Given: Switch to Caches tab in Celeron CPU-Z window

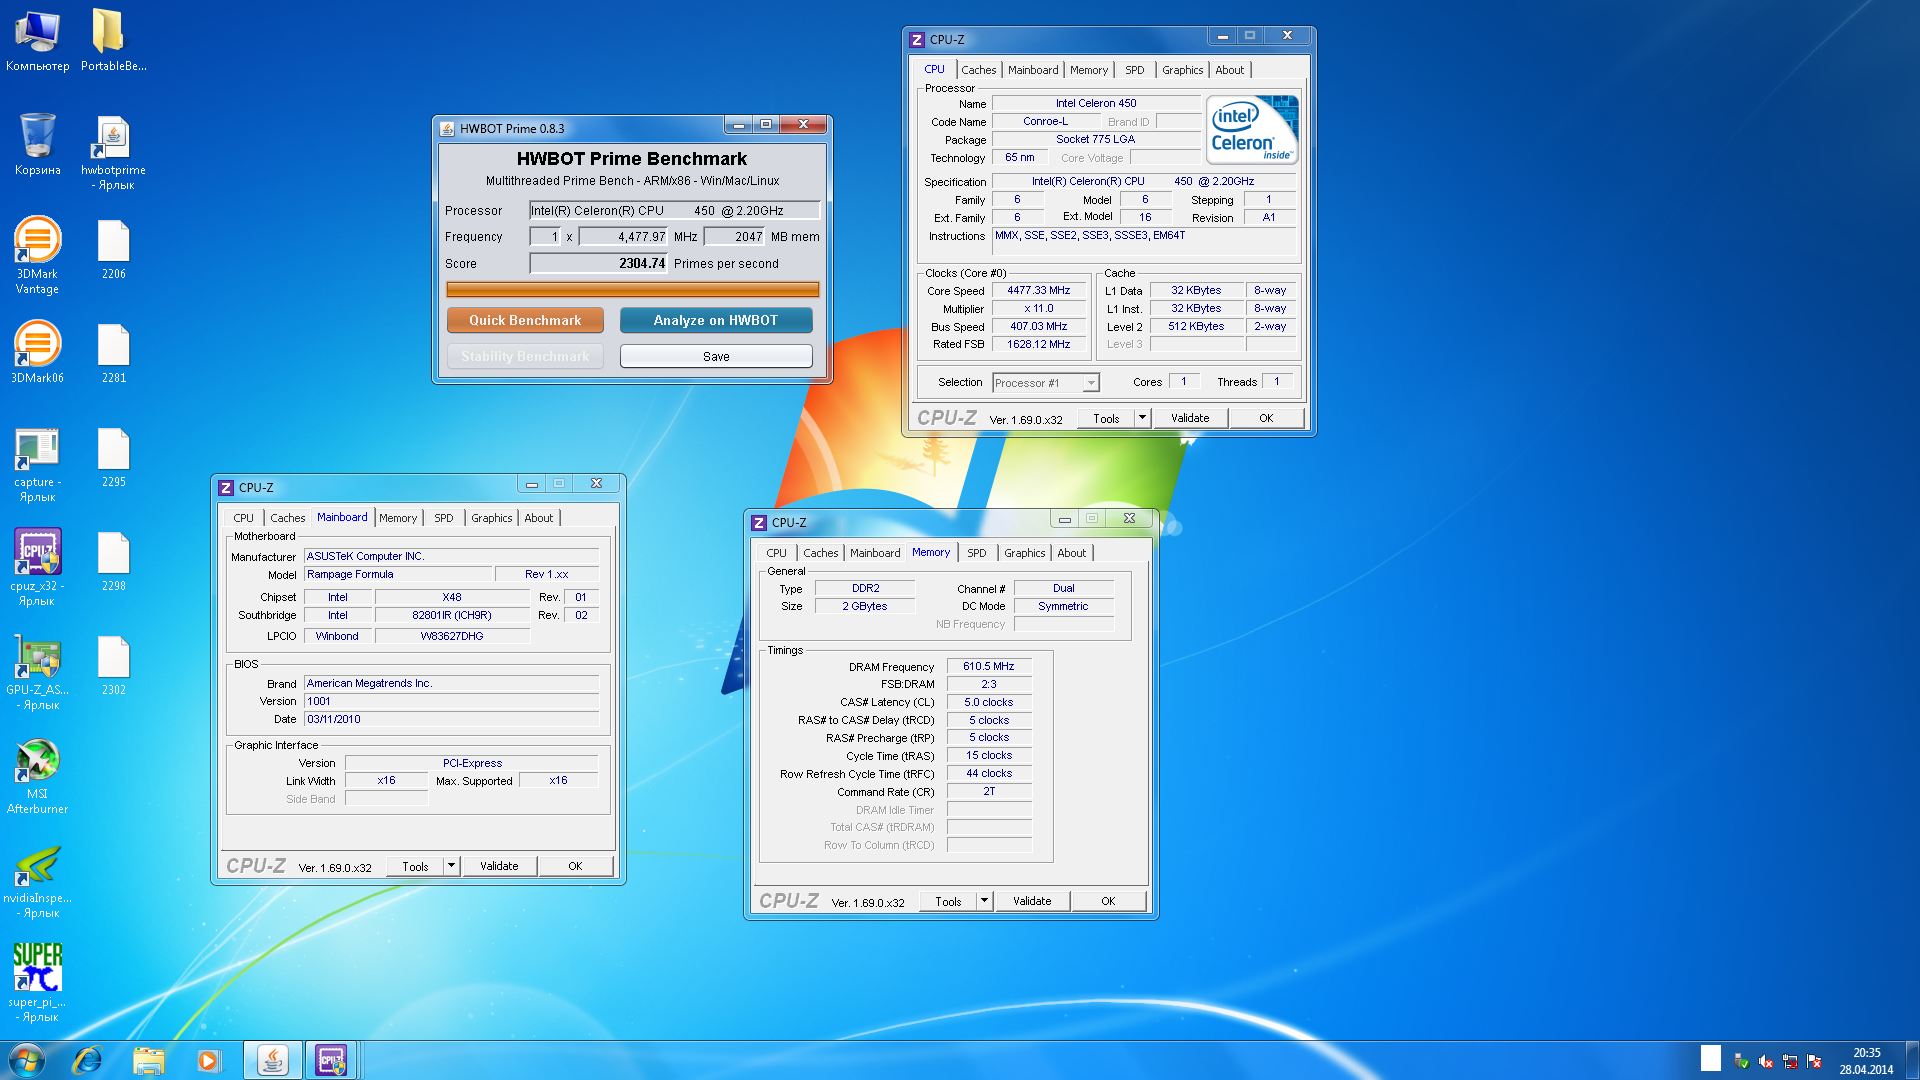Looking at the screenshot, I should pos(978,70).
